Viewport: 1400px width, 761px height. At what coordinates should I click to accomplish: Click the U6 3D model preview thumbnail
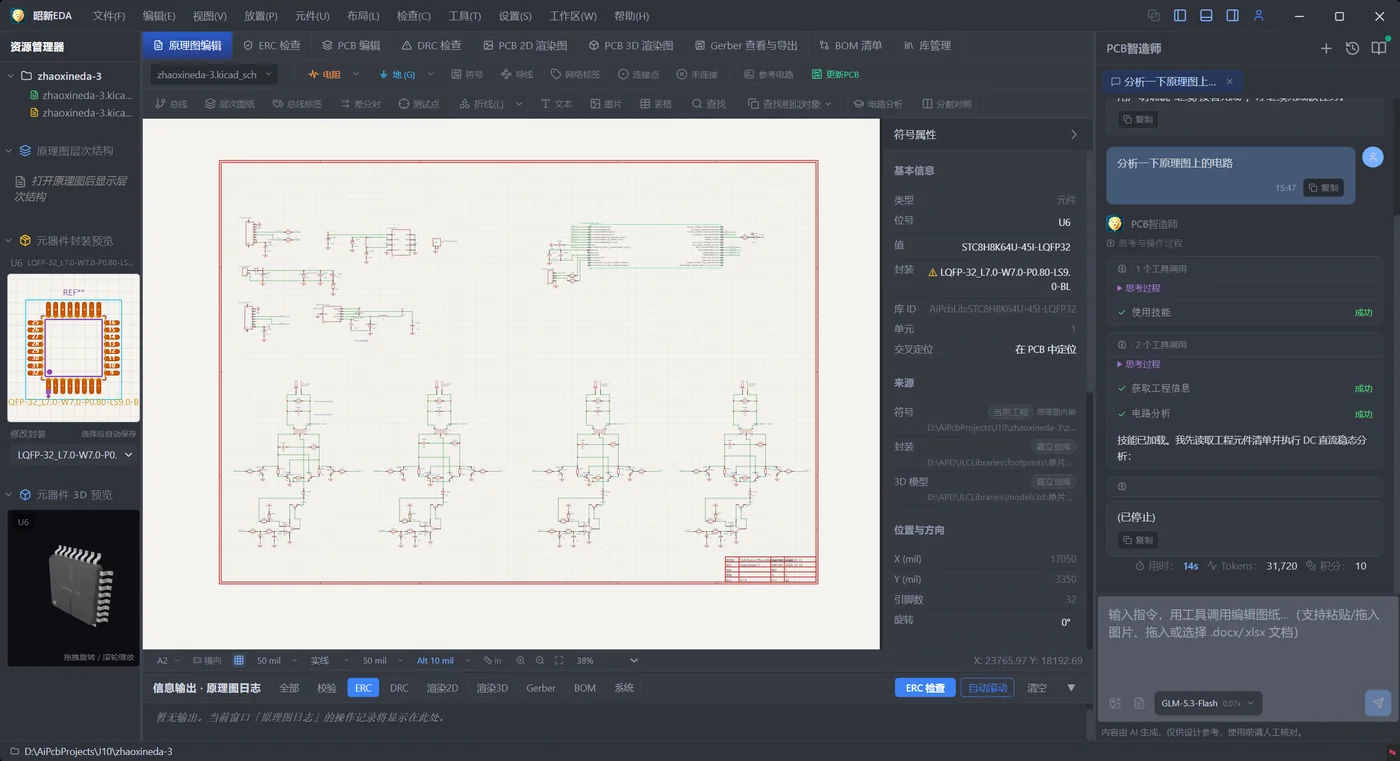click(74, 588)
